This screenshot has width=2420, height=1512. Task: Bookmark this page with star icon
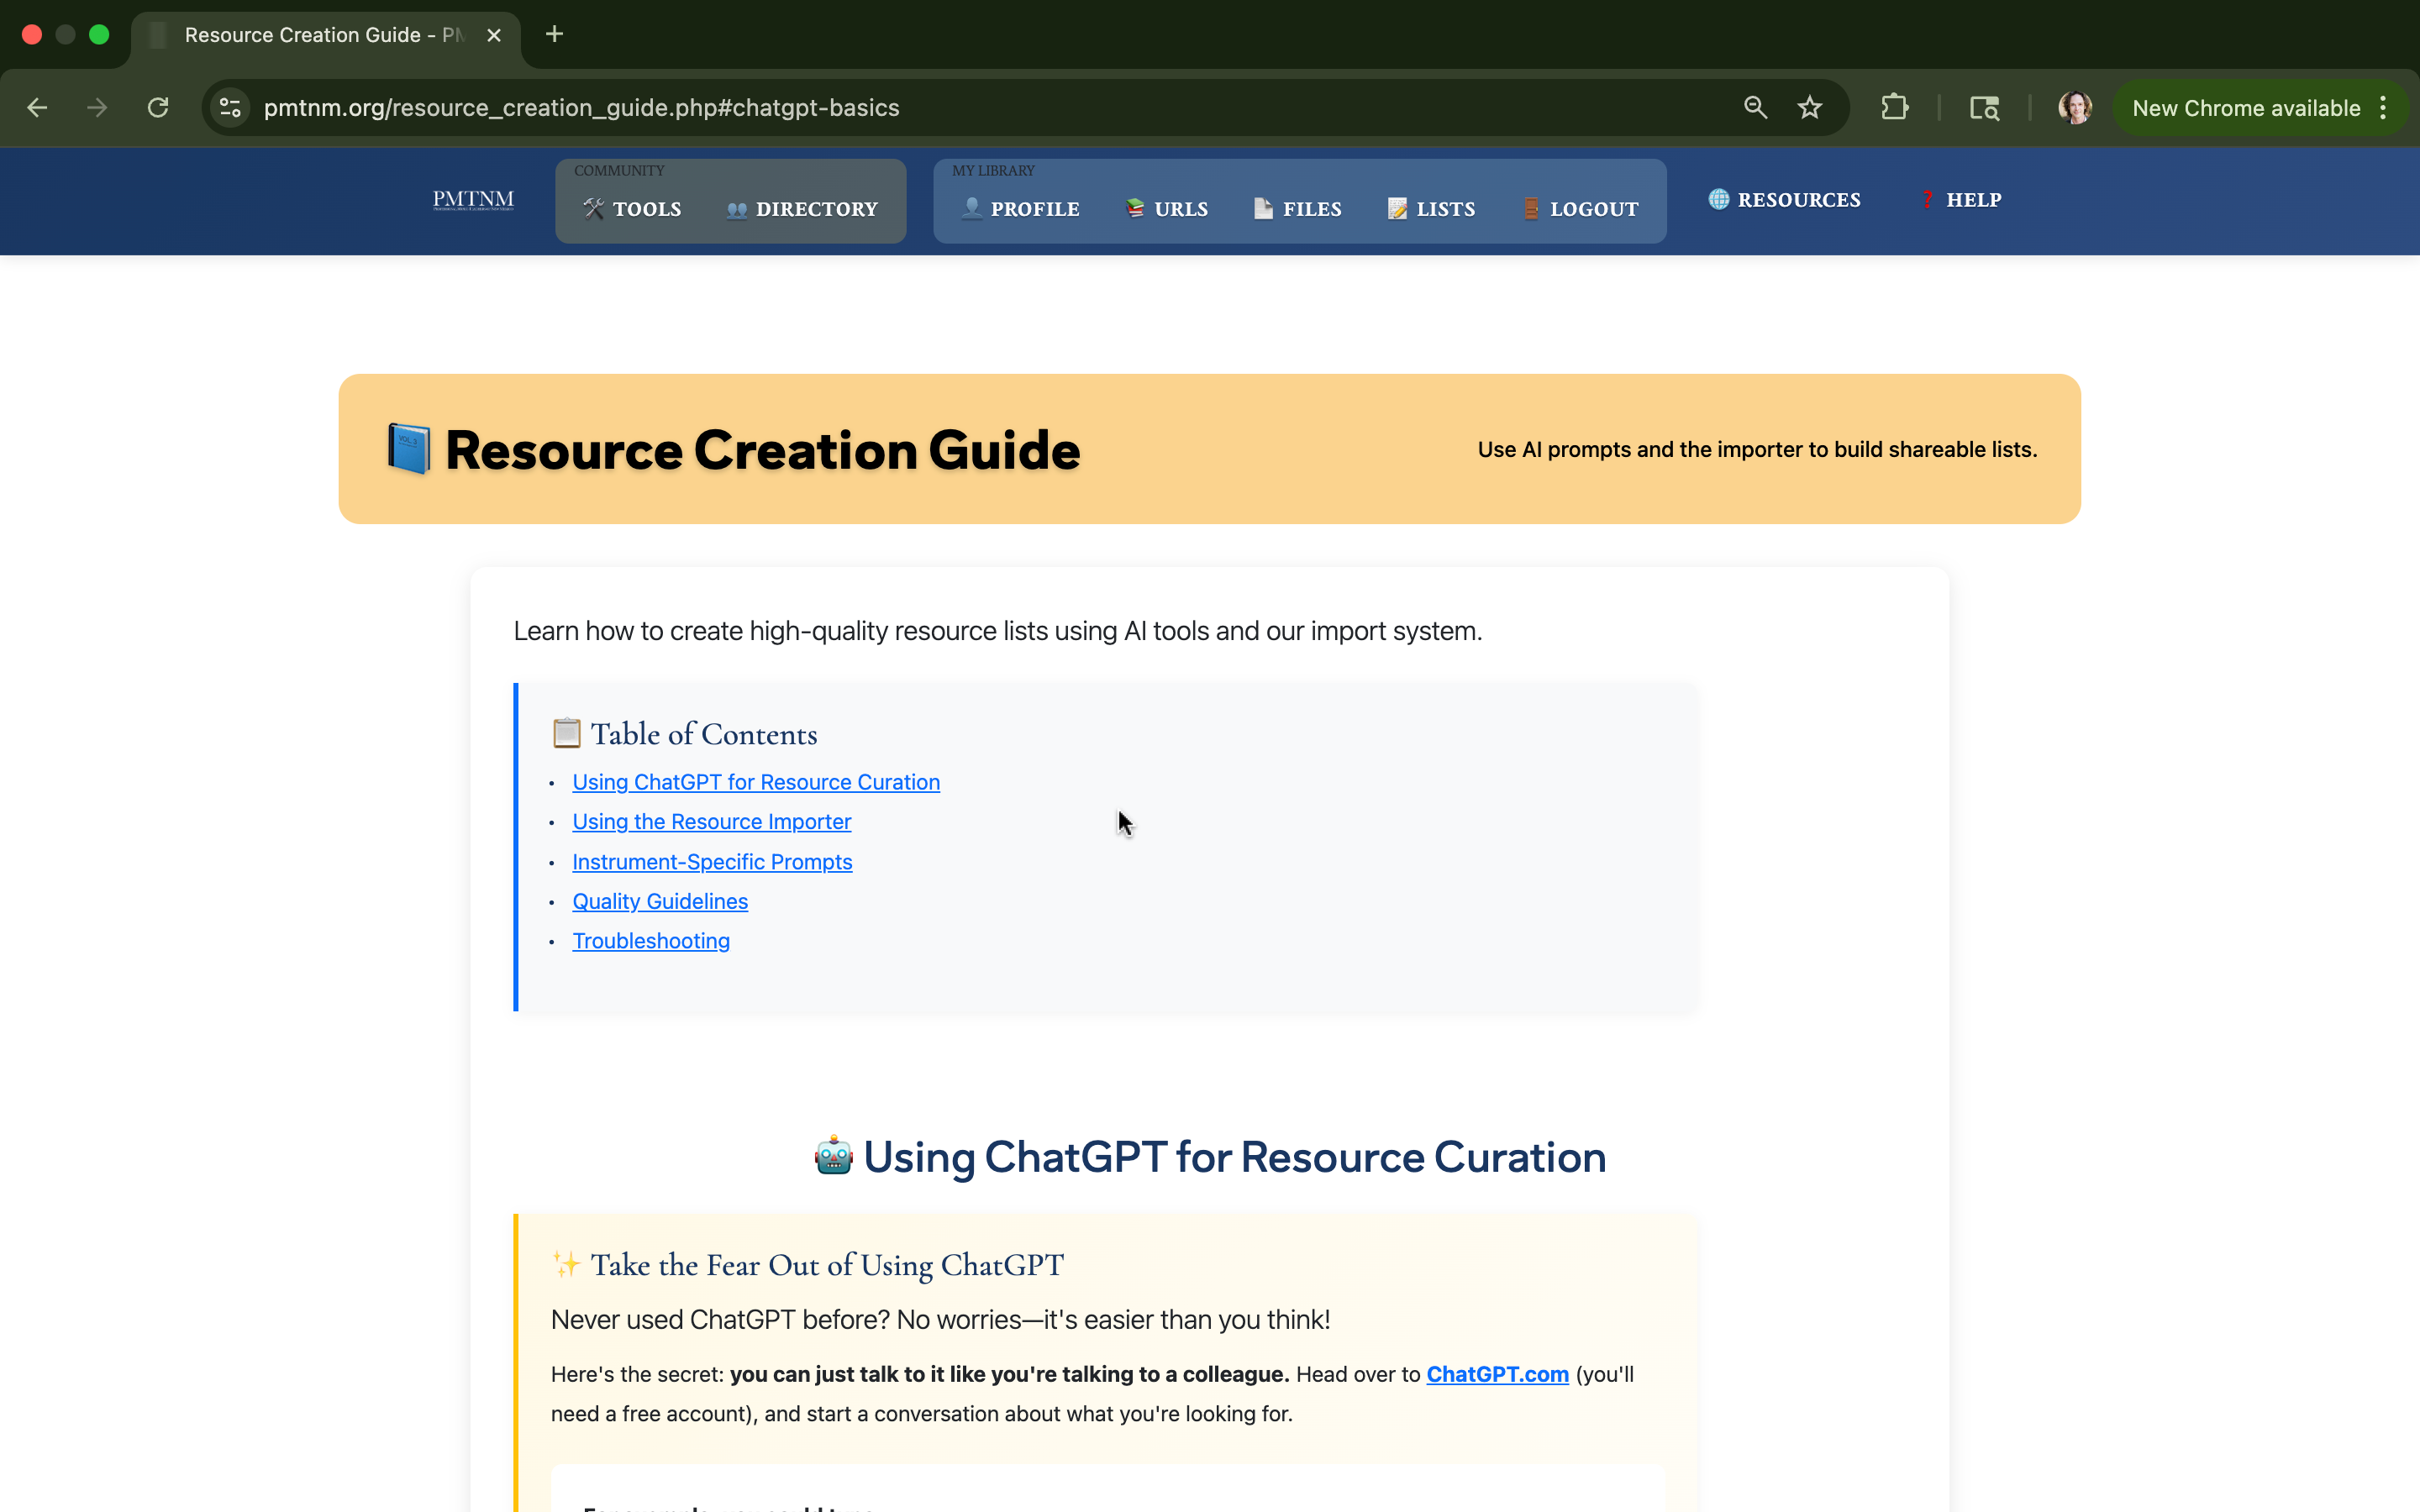point(1809,108)
